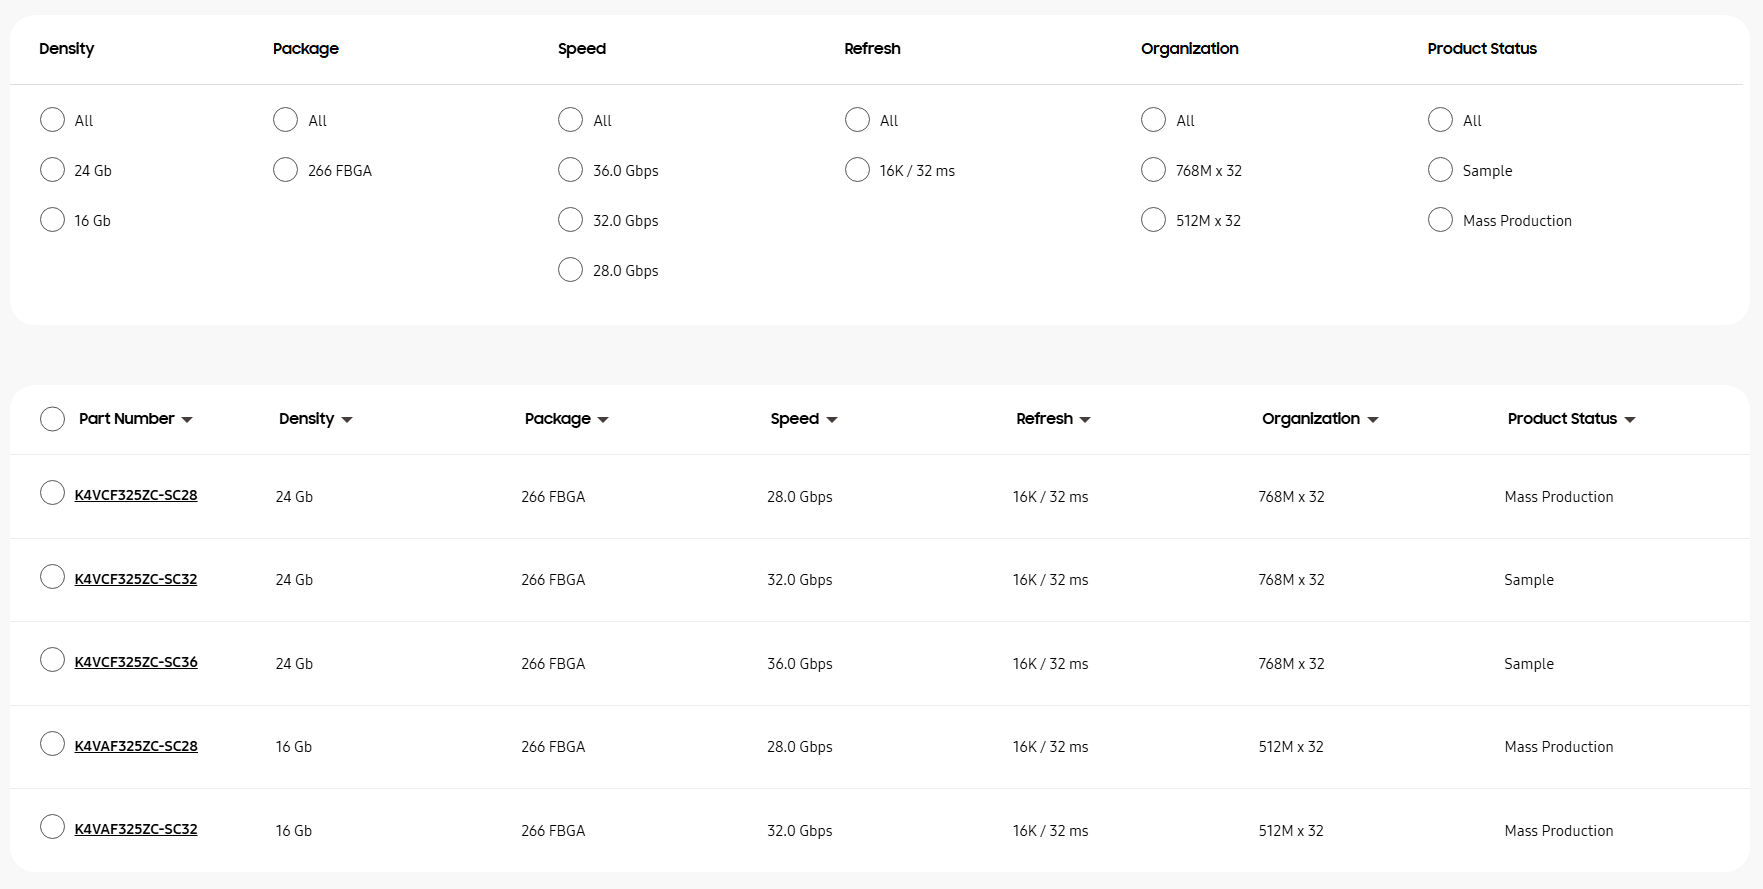
Task: Tick the checkbox for K4VCF325ZC-SC32 row
Action: coord(52,577)
